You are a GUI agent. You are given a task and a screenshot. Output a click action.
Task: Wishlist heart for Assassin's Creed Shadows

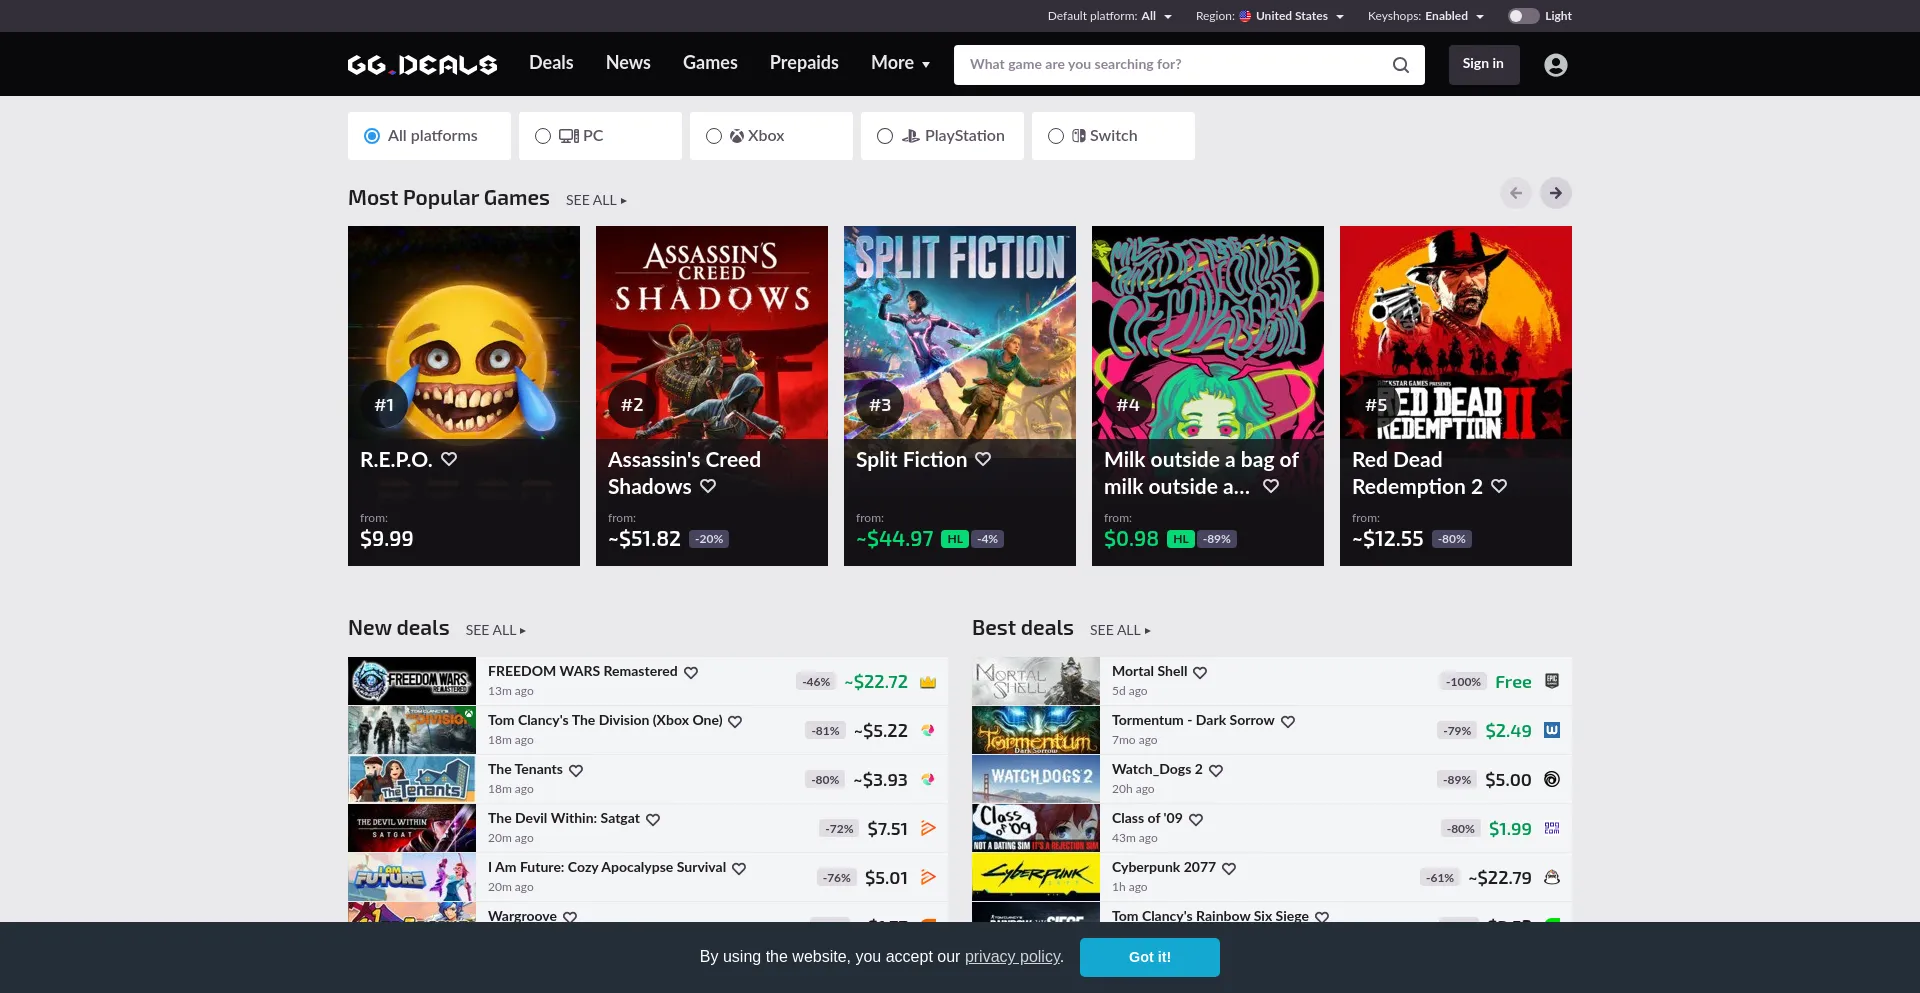tap(708, 486)
